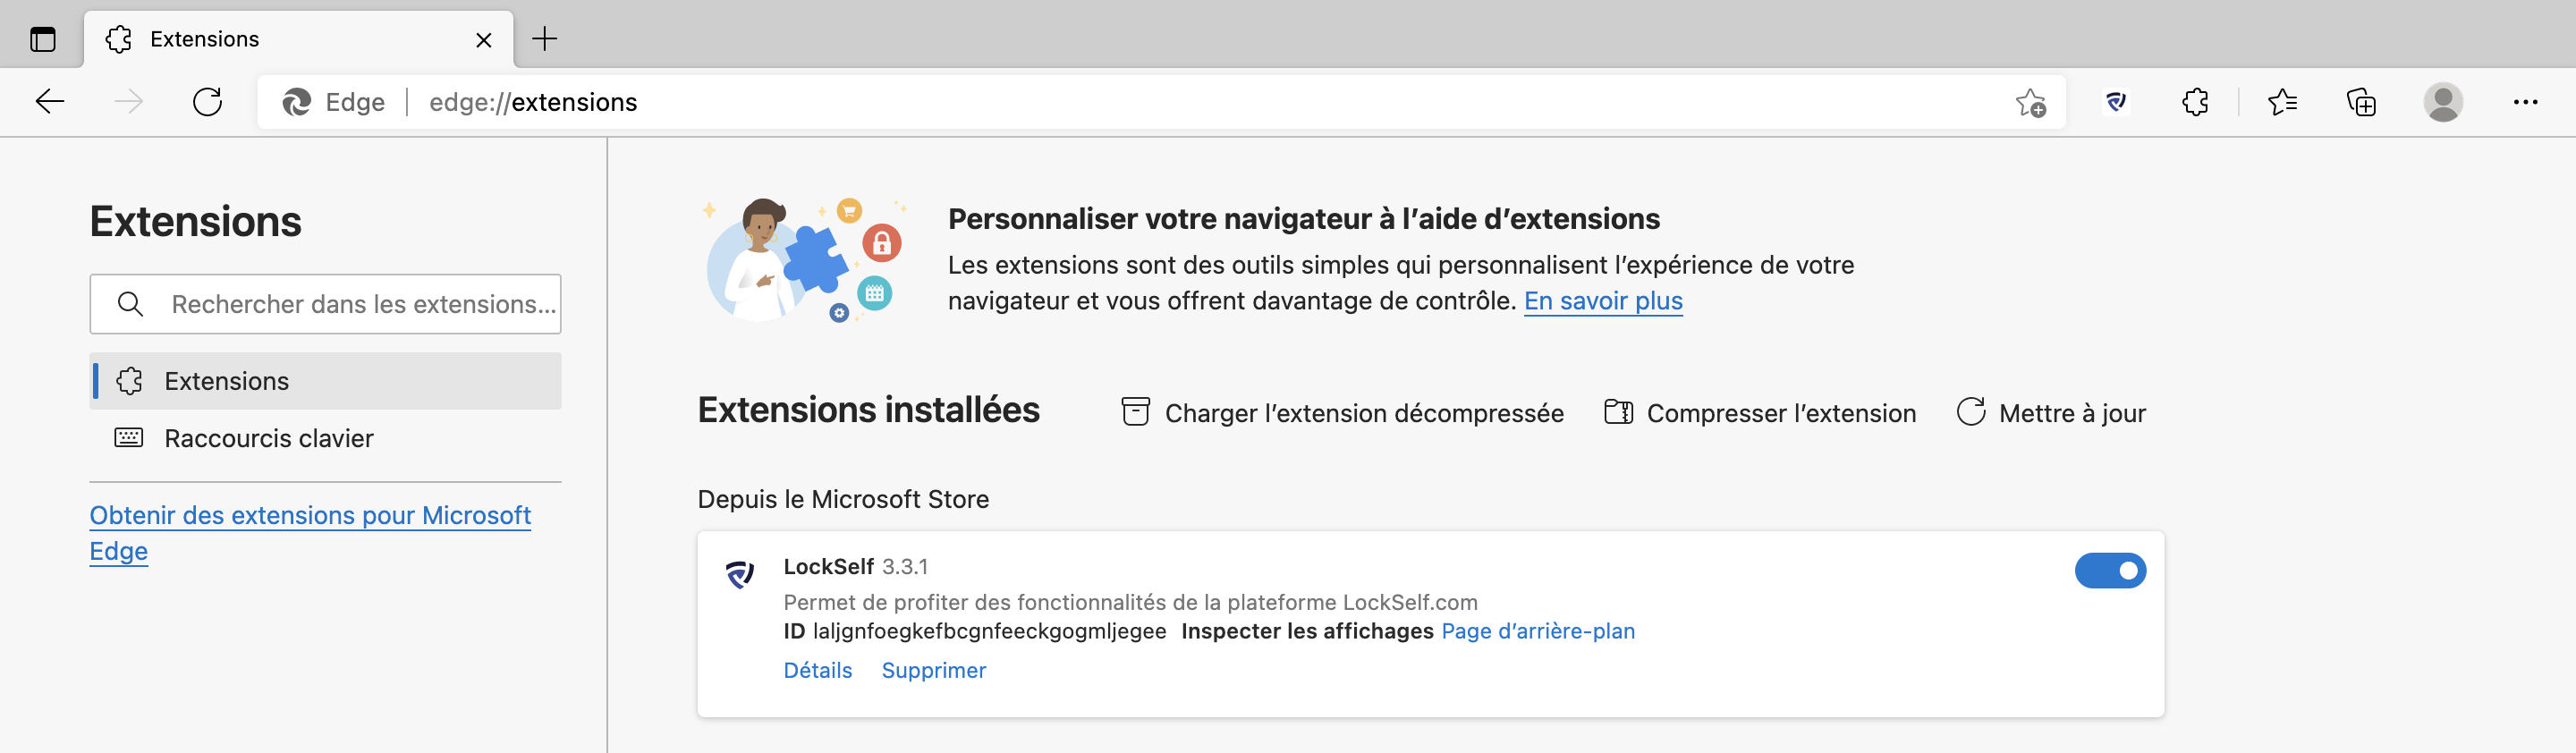Open Raccourcis clavier in the sidebar

[x=325, y=438]
